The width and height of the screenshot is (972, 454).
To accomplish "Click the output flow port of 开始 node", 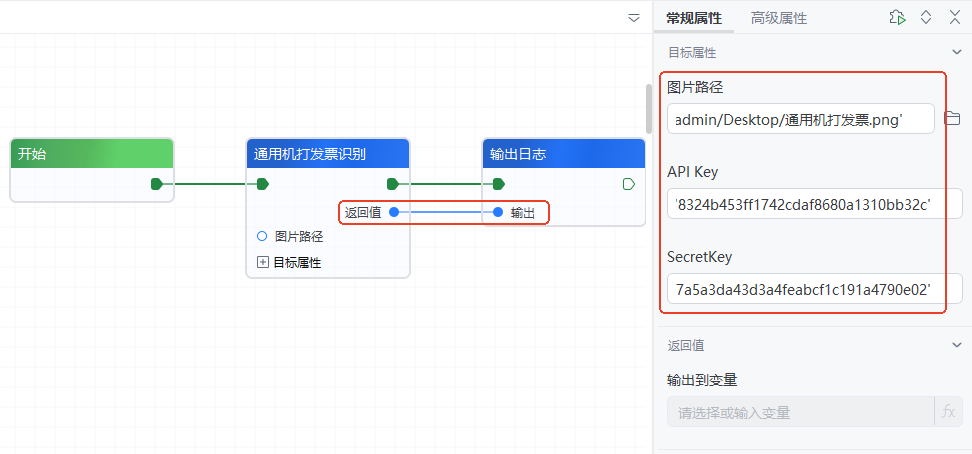I will [156, 183].
